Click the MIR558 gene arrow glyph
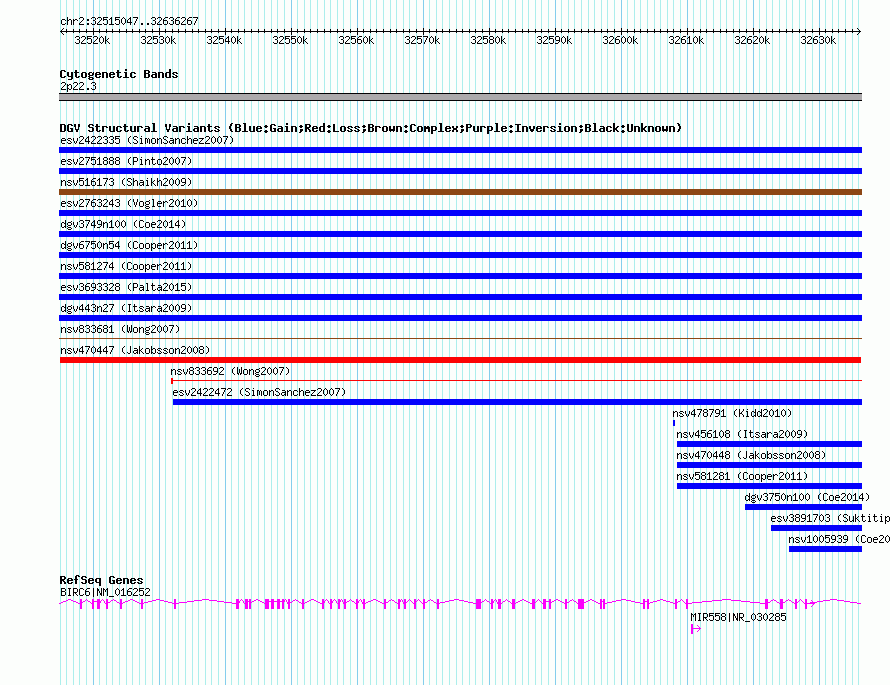The height and width of the screenshot is (685, 890). pos(695,629)
